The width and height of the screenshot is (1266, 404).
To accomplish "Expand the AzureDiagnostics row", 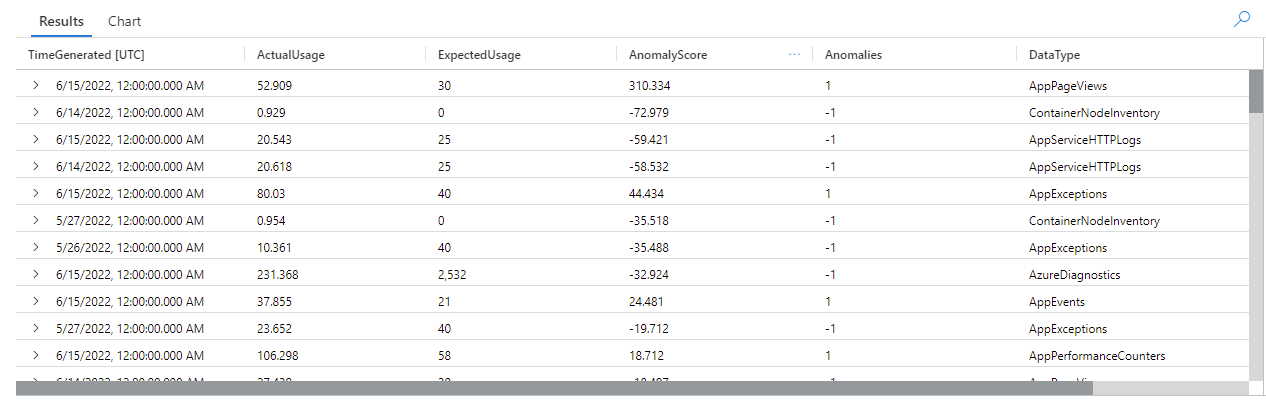I will click(36, 275).
